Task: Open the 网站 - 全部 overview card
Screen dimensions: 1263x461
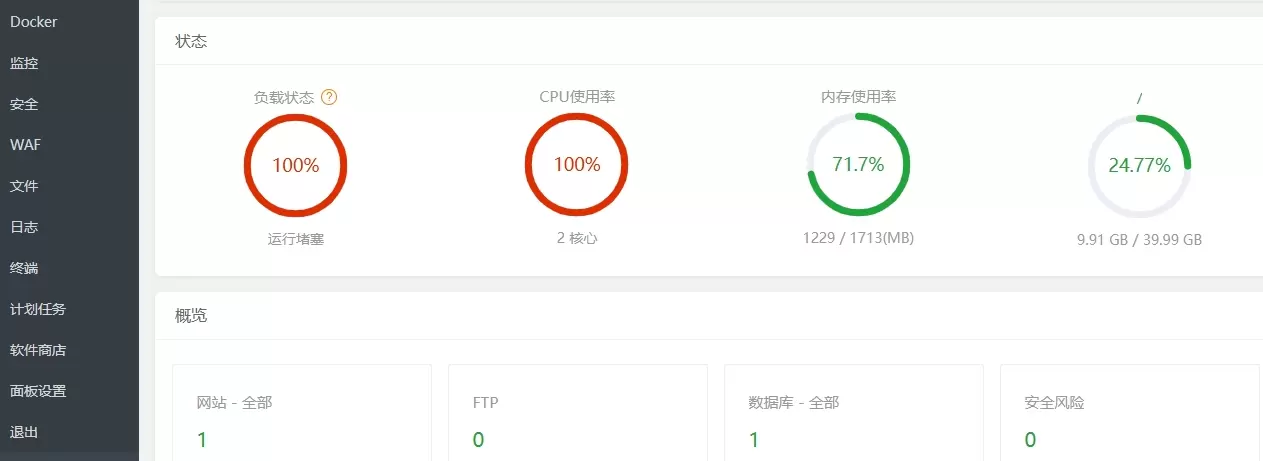Action: [x=302, y=412]
